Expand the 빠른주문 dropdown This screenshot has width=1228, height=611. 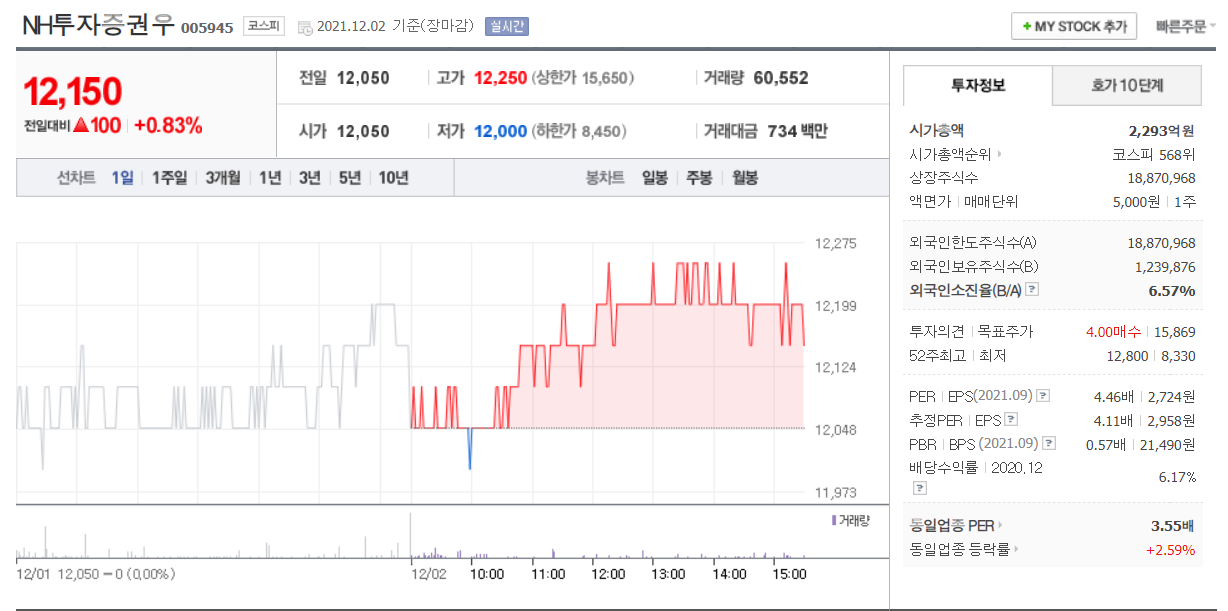1185,27
